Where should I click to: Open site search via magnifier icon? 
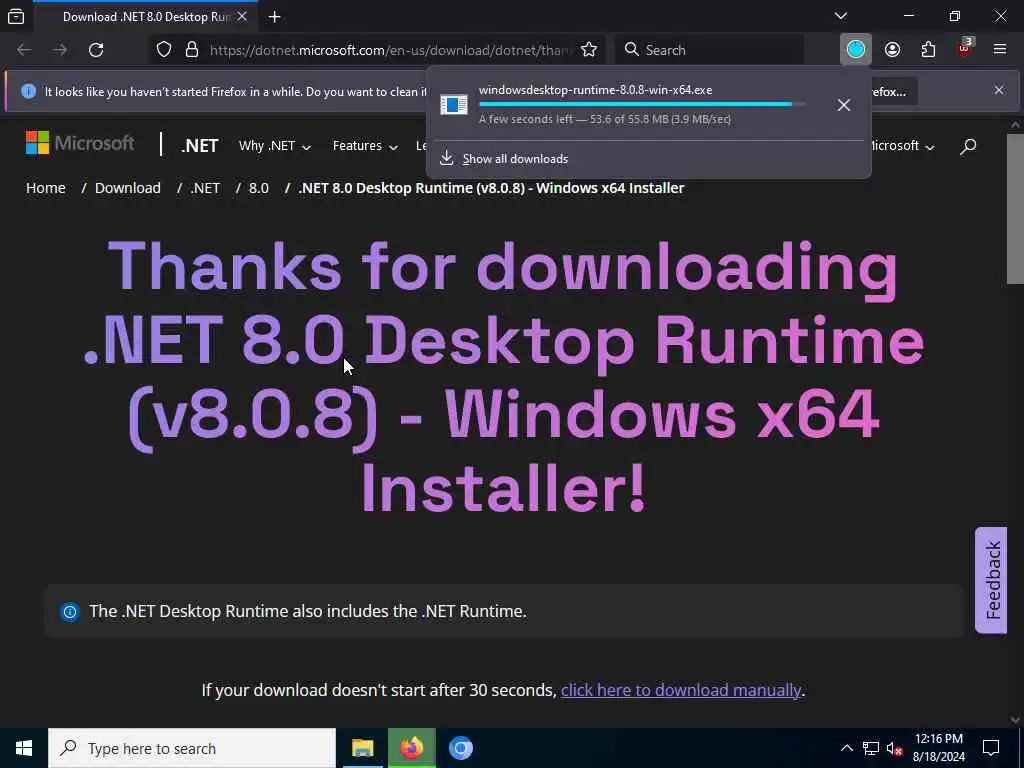pyautogui.click(x=968, y=146)
